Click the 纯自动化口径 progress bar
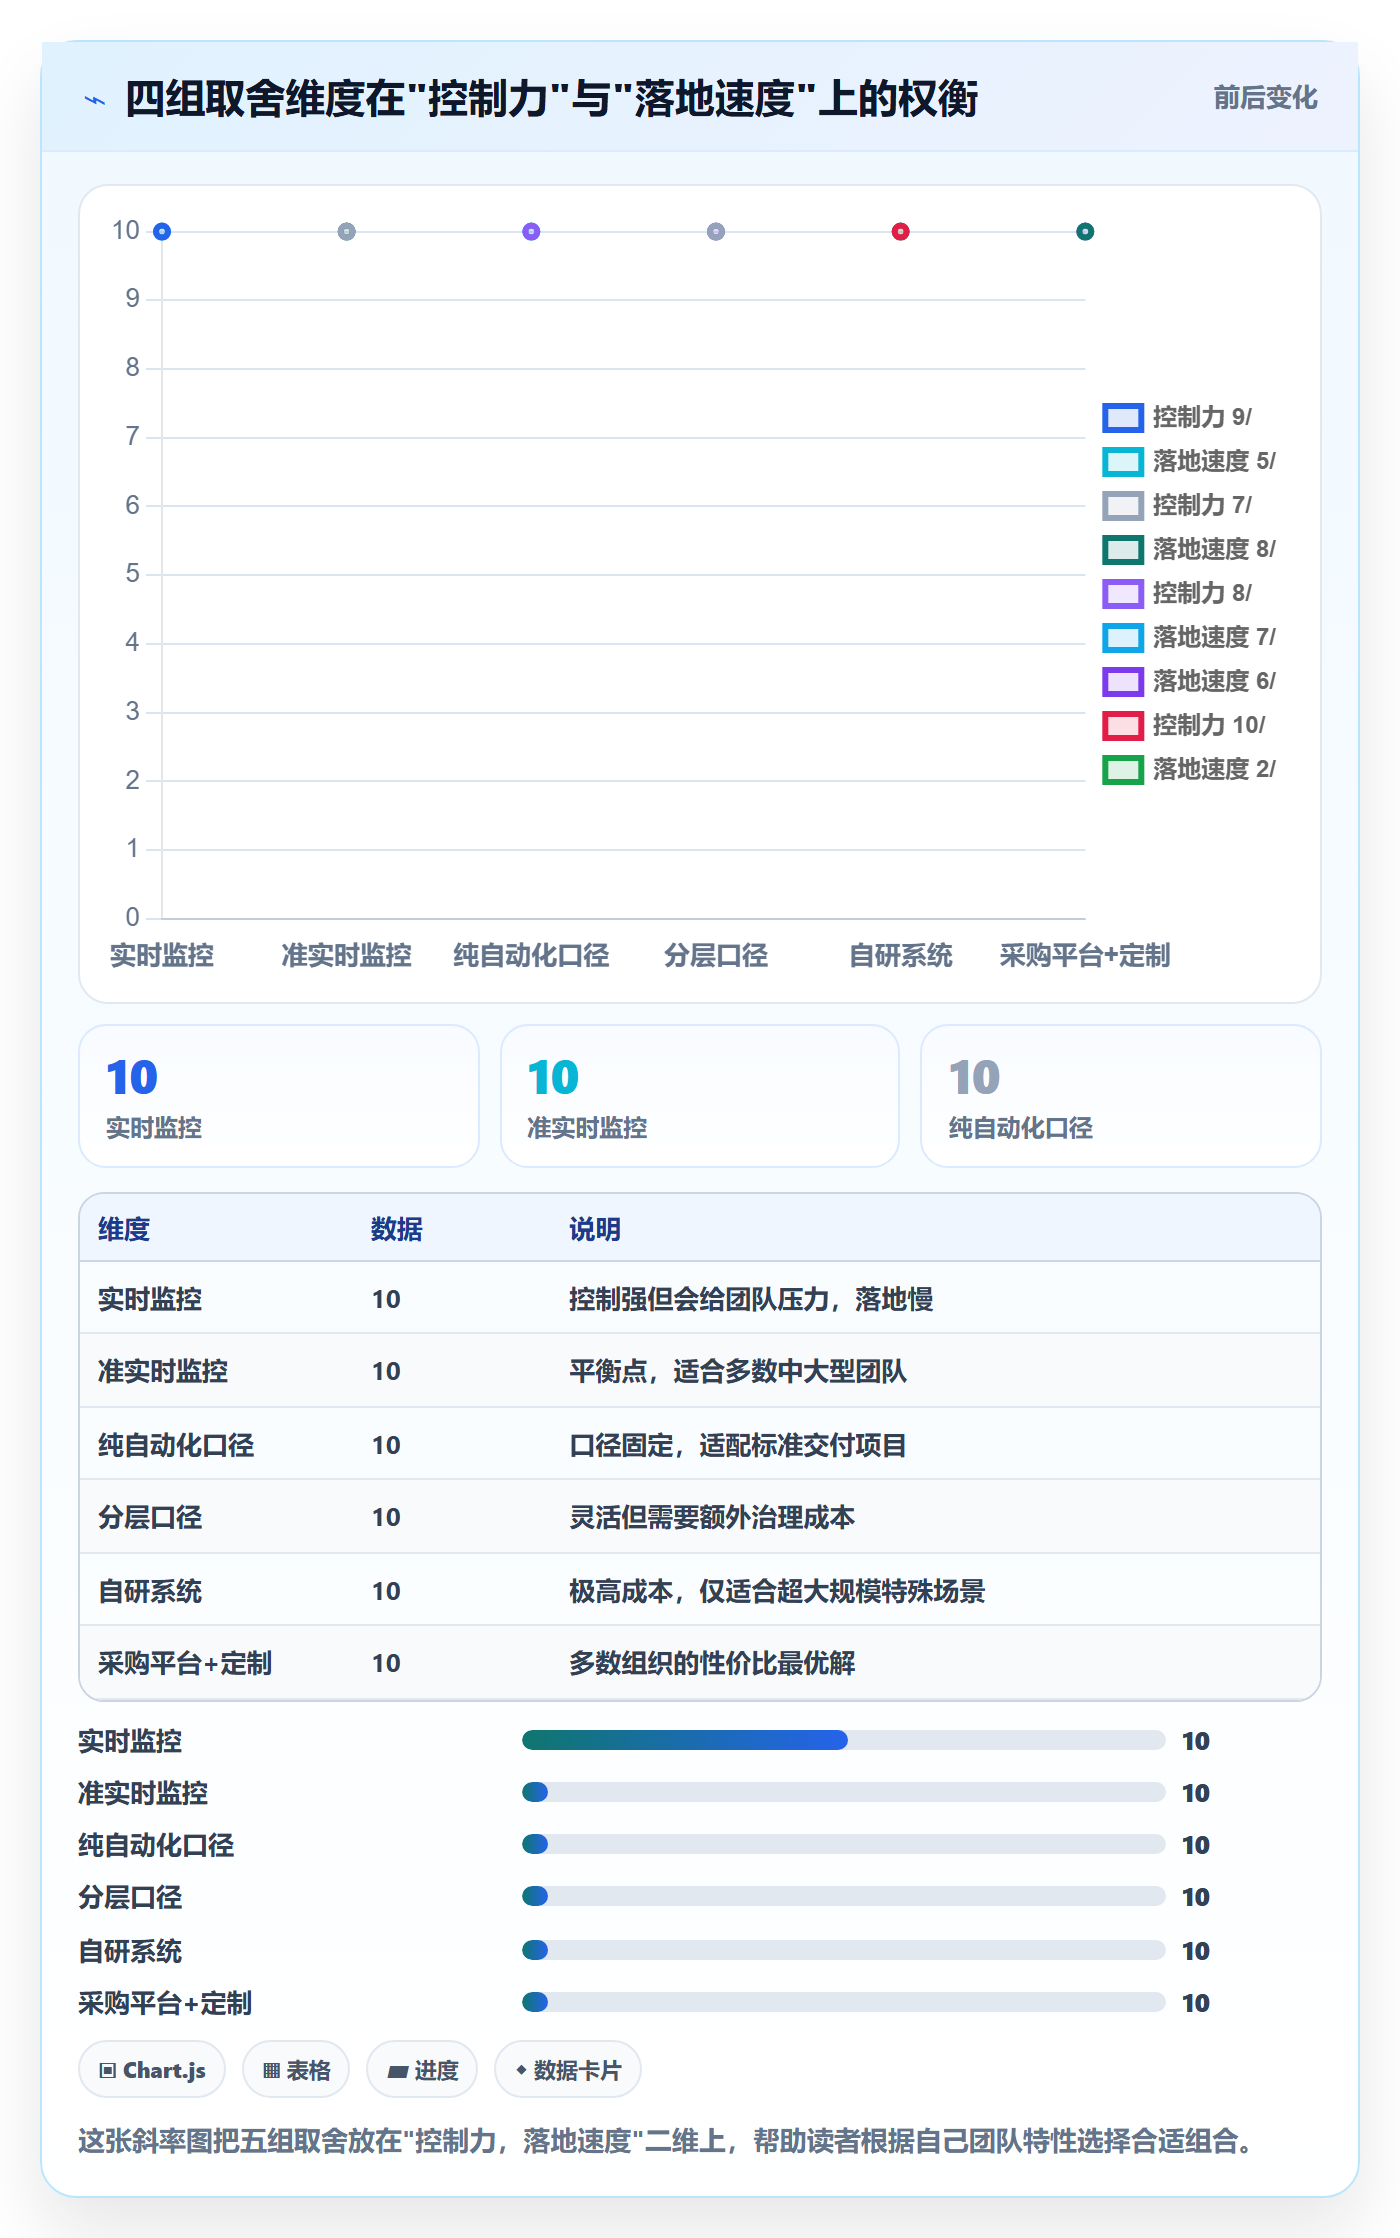The width and height of the screenshot is (1400, 2238). click(844, 1844)
